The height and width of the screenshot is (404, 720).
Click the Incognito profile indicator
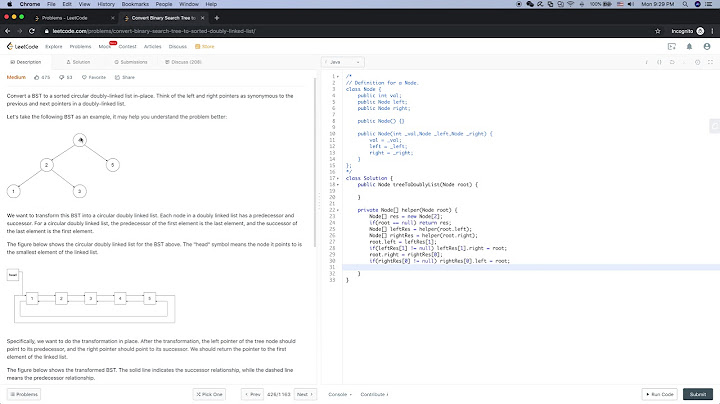click(x=687, y=31)
